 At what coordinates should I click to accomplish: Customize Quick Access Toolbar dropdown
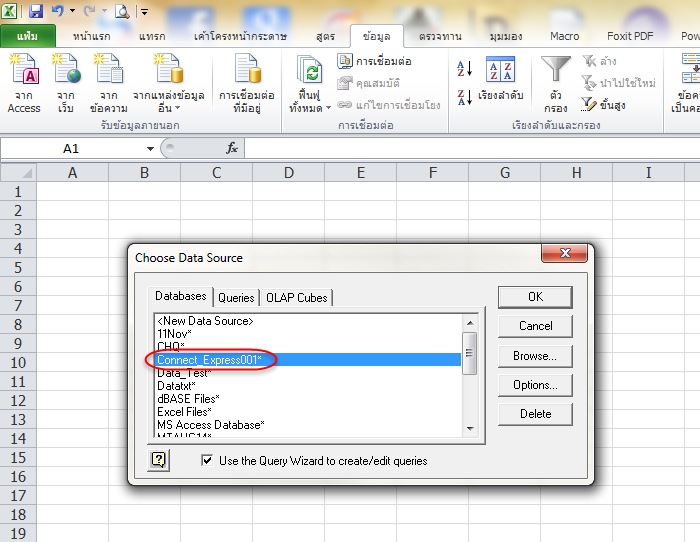coord(144,12)
